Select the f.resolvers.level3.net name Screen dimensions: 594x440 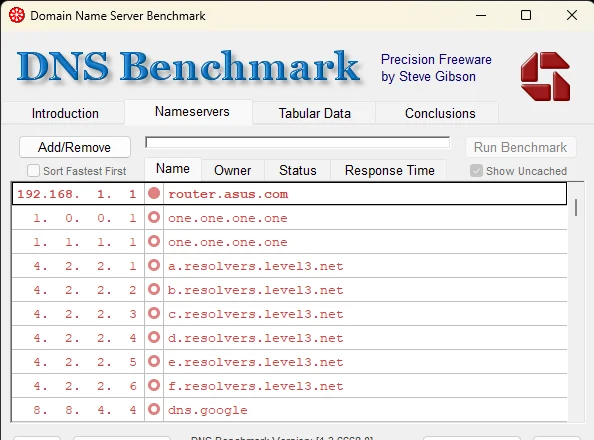256,386
